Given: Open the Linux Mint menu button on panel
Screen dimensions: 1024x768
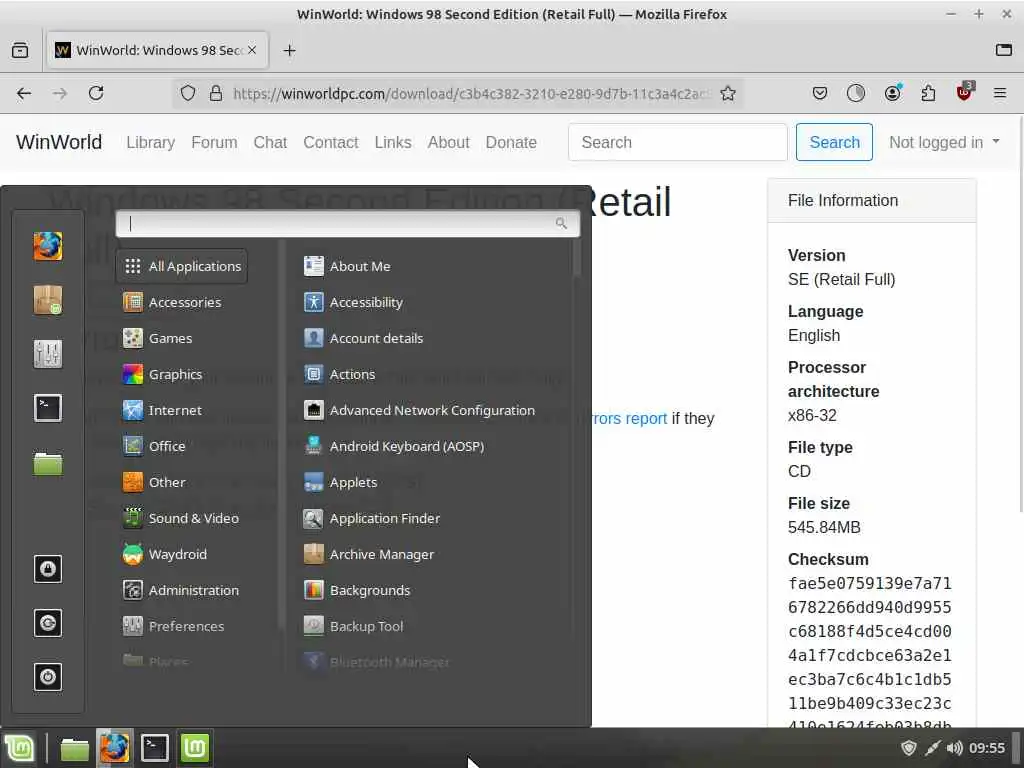Looking at the screenshot, I should [19, 748].
